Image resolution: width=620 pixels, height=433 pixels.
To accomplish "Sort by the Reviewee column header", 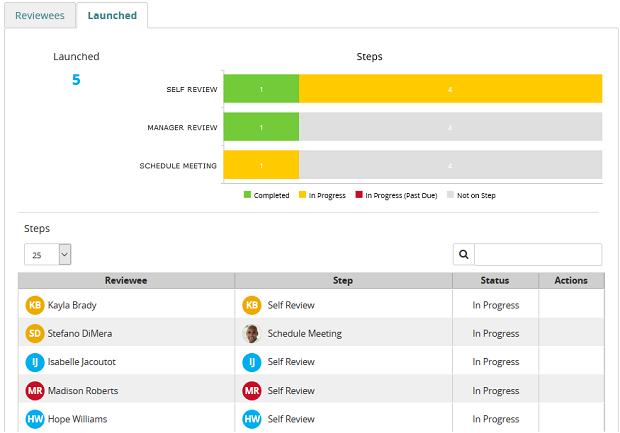I will 126,280.
